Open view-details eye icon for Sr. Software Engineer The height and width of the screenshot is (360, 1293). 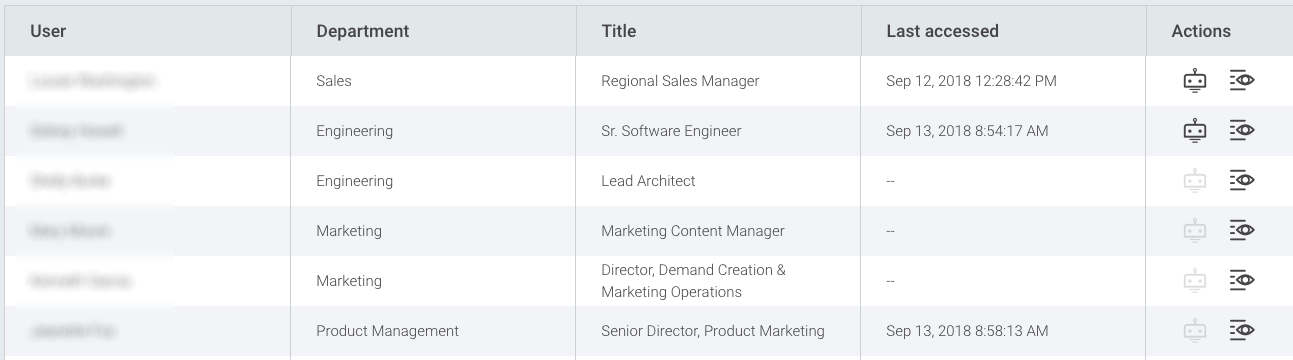[1242, 130]
